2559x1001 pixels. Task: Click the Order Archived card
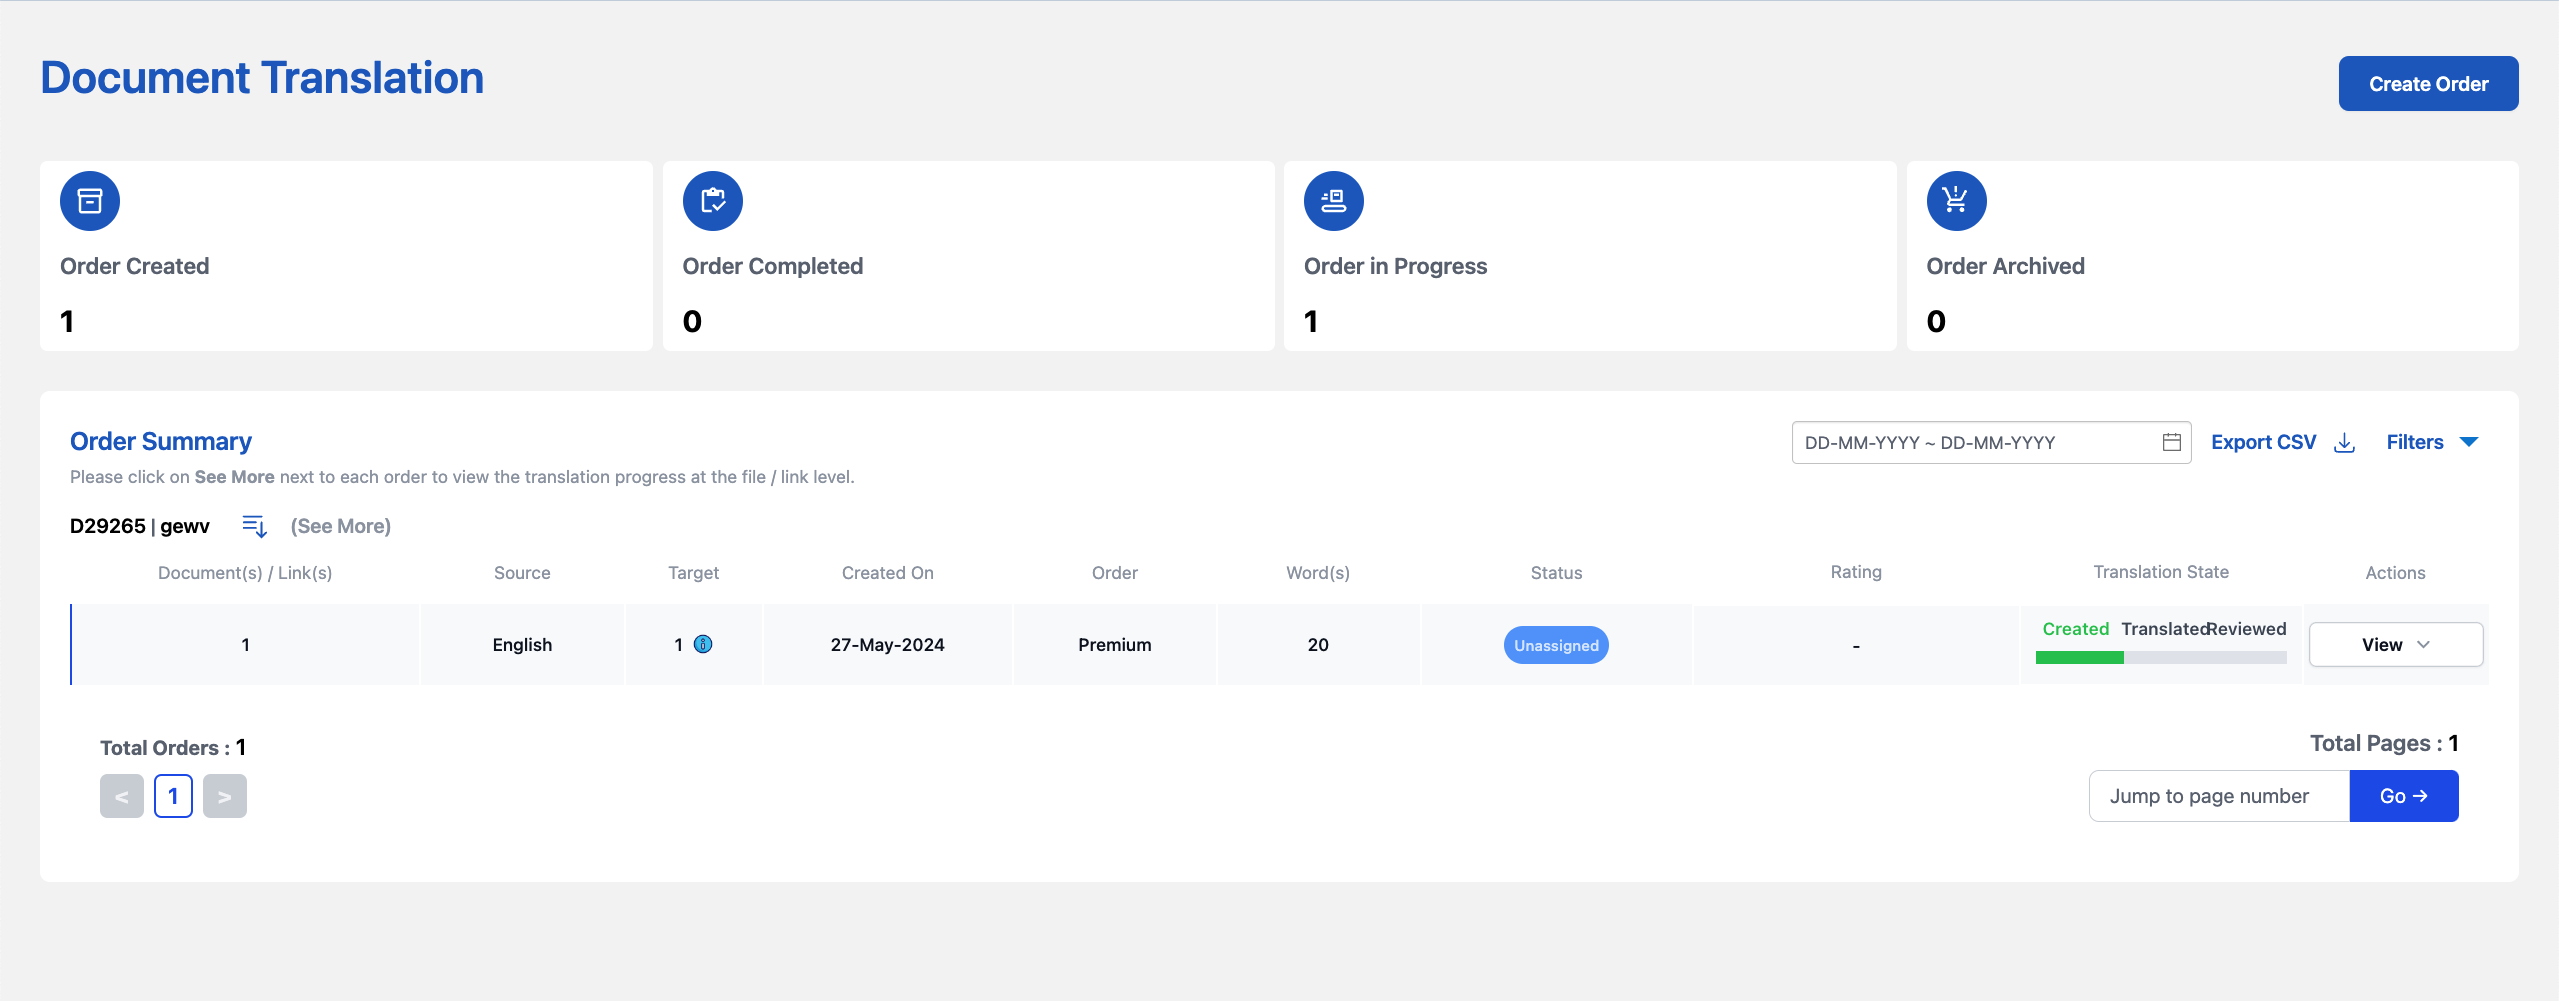click(x=2213, y=256)
